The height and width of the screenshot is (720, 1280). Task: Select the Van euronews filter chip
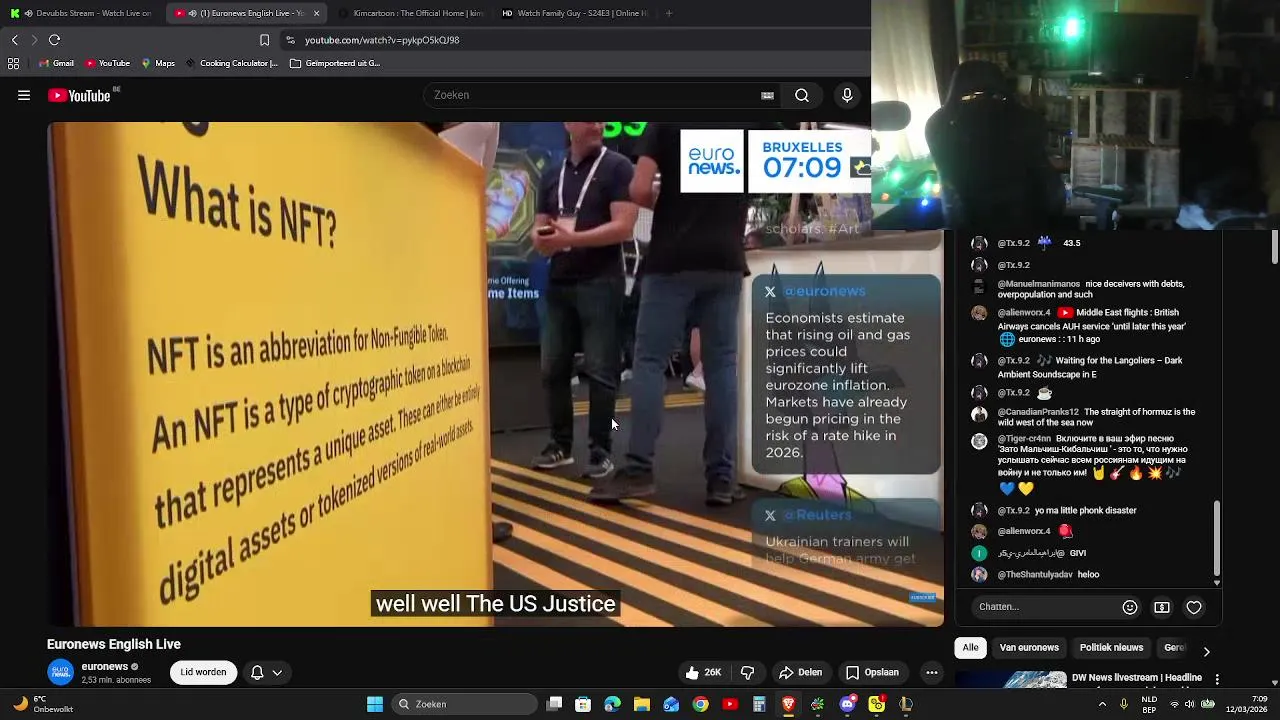1029,648
